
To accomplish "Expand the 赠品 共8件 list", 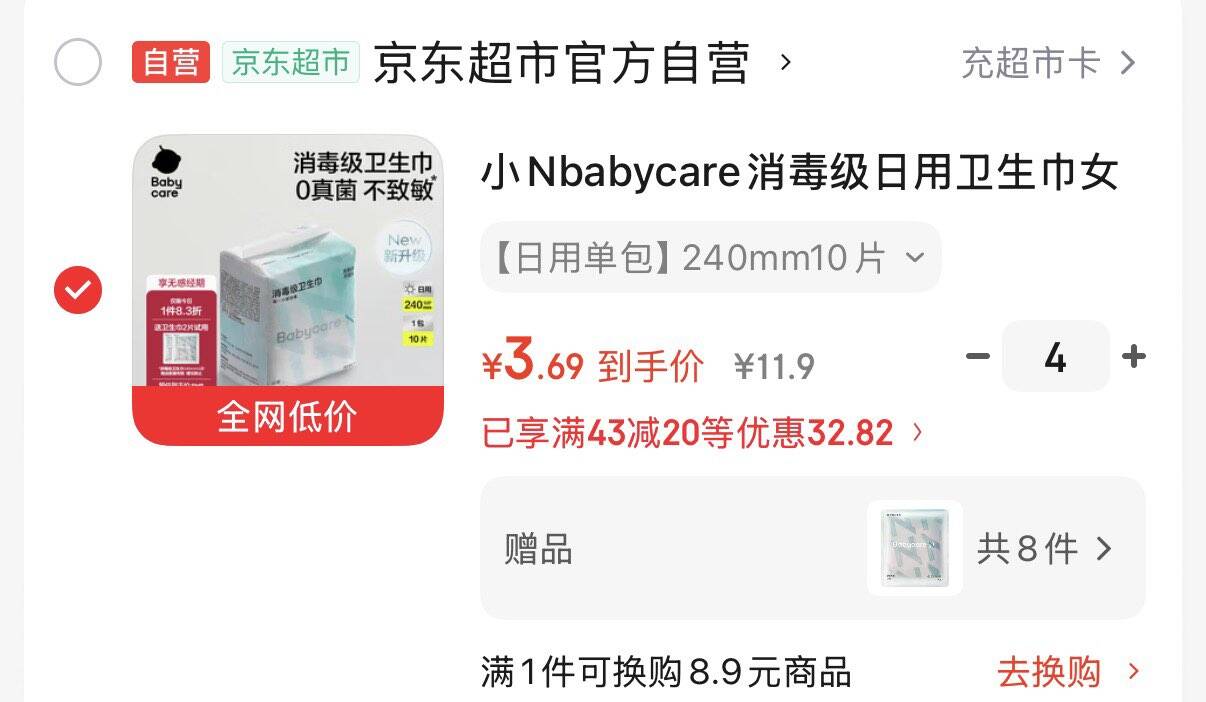I will (813, 548).
